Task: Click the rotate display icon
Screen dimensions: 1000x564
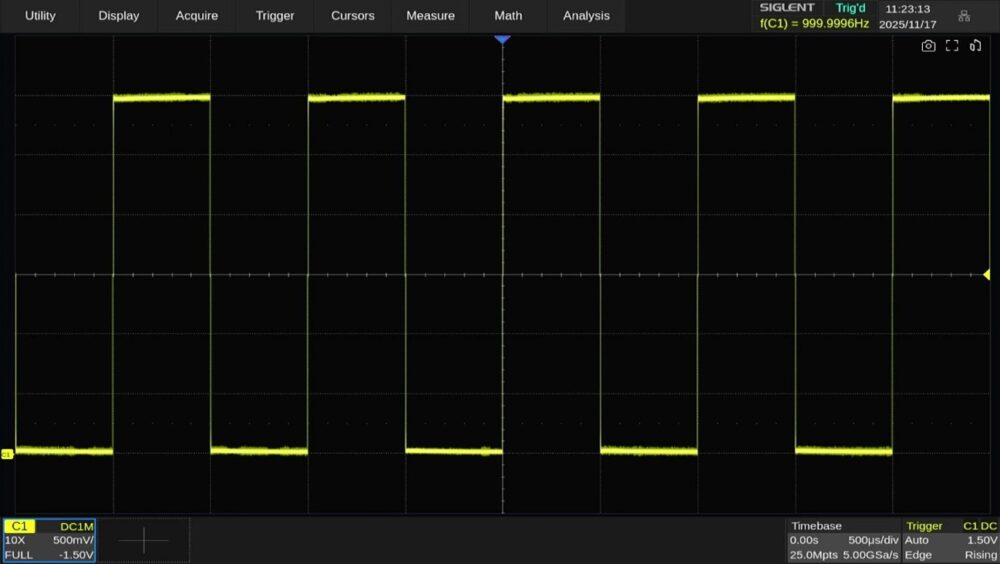Action: (976, 46)
